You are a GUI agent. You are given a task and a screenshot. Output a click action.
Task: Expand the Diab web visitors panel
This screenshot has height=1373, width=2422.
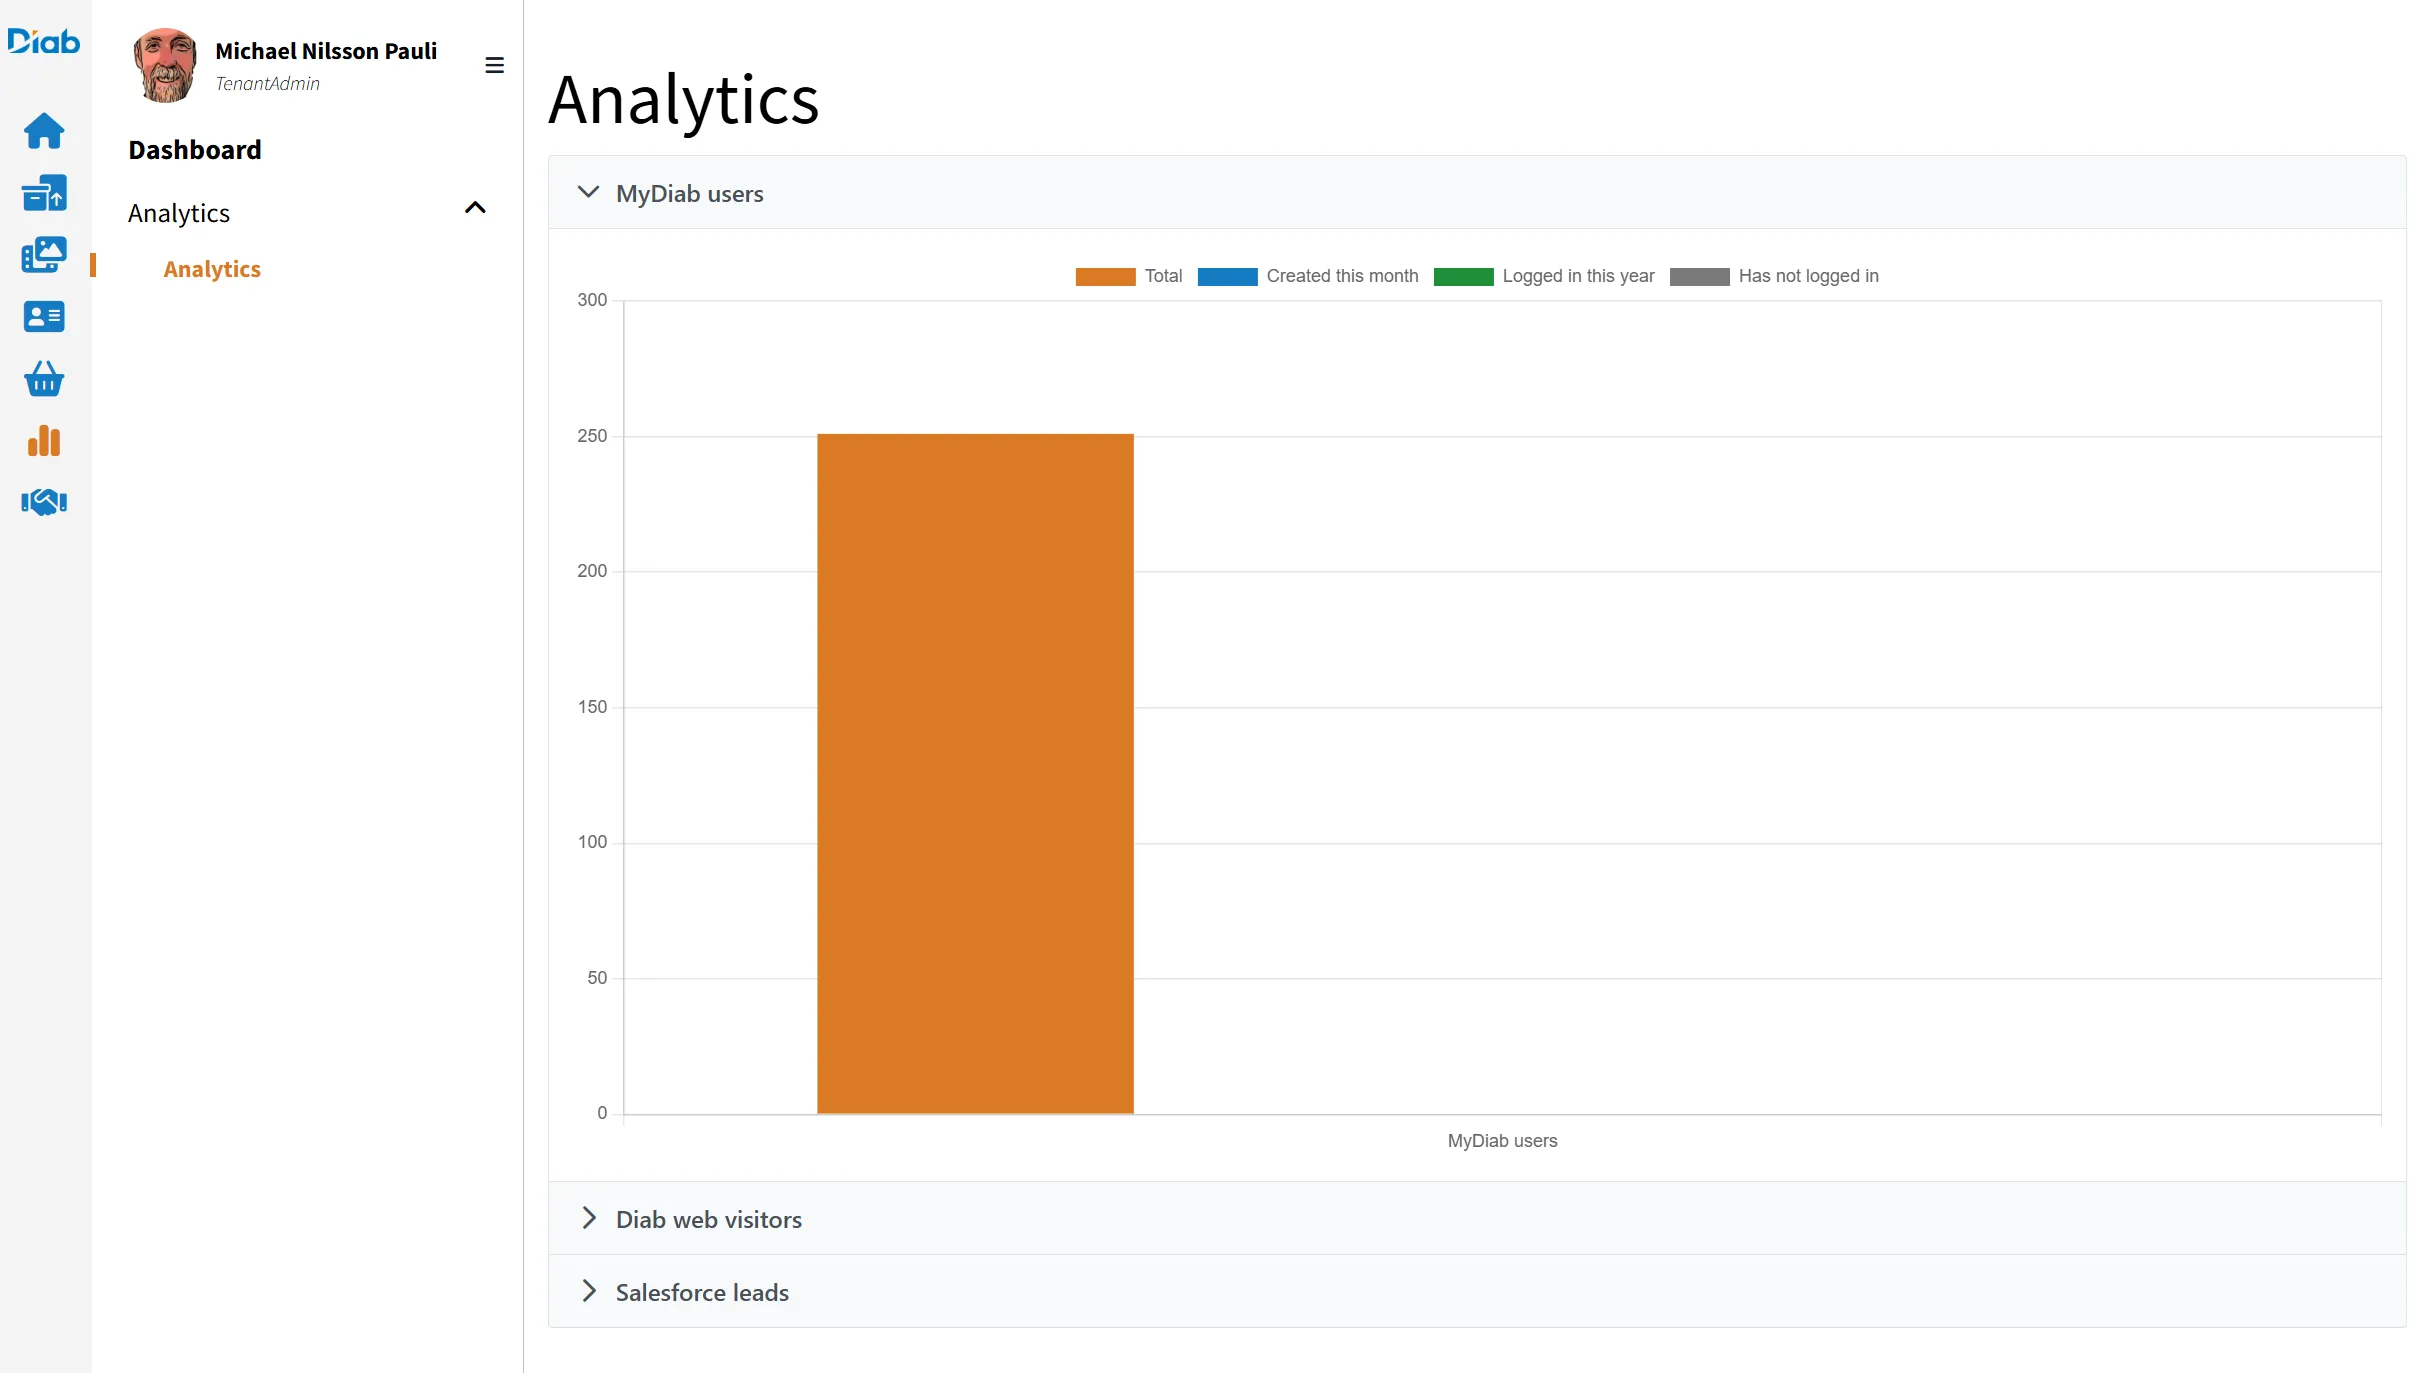[x=589, y=1218]
